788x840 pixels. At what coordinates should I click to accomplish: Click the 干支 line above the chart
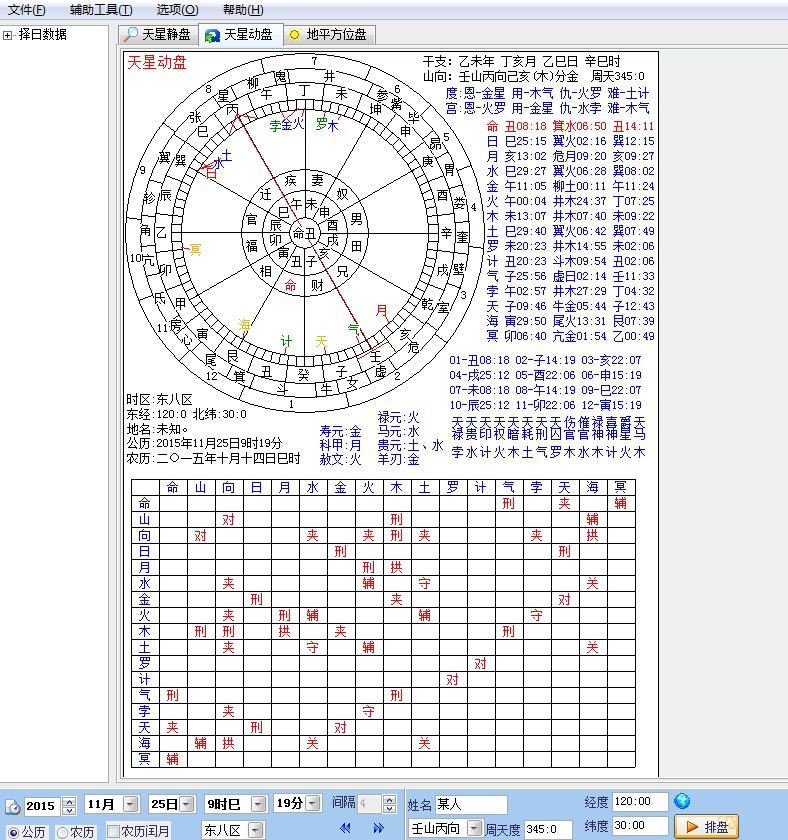pos(521,61)
